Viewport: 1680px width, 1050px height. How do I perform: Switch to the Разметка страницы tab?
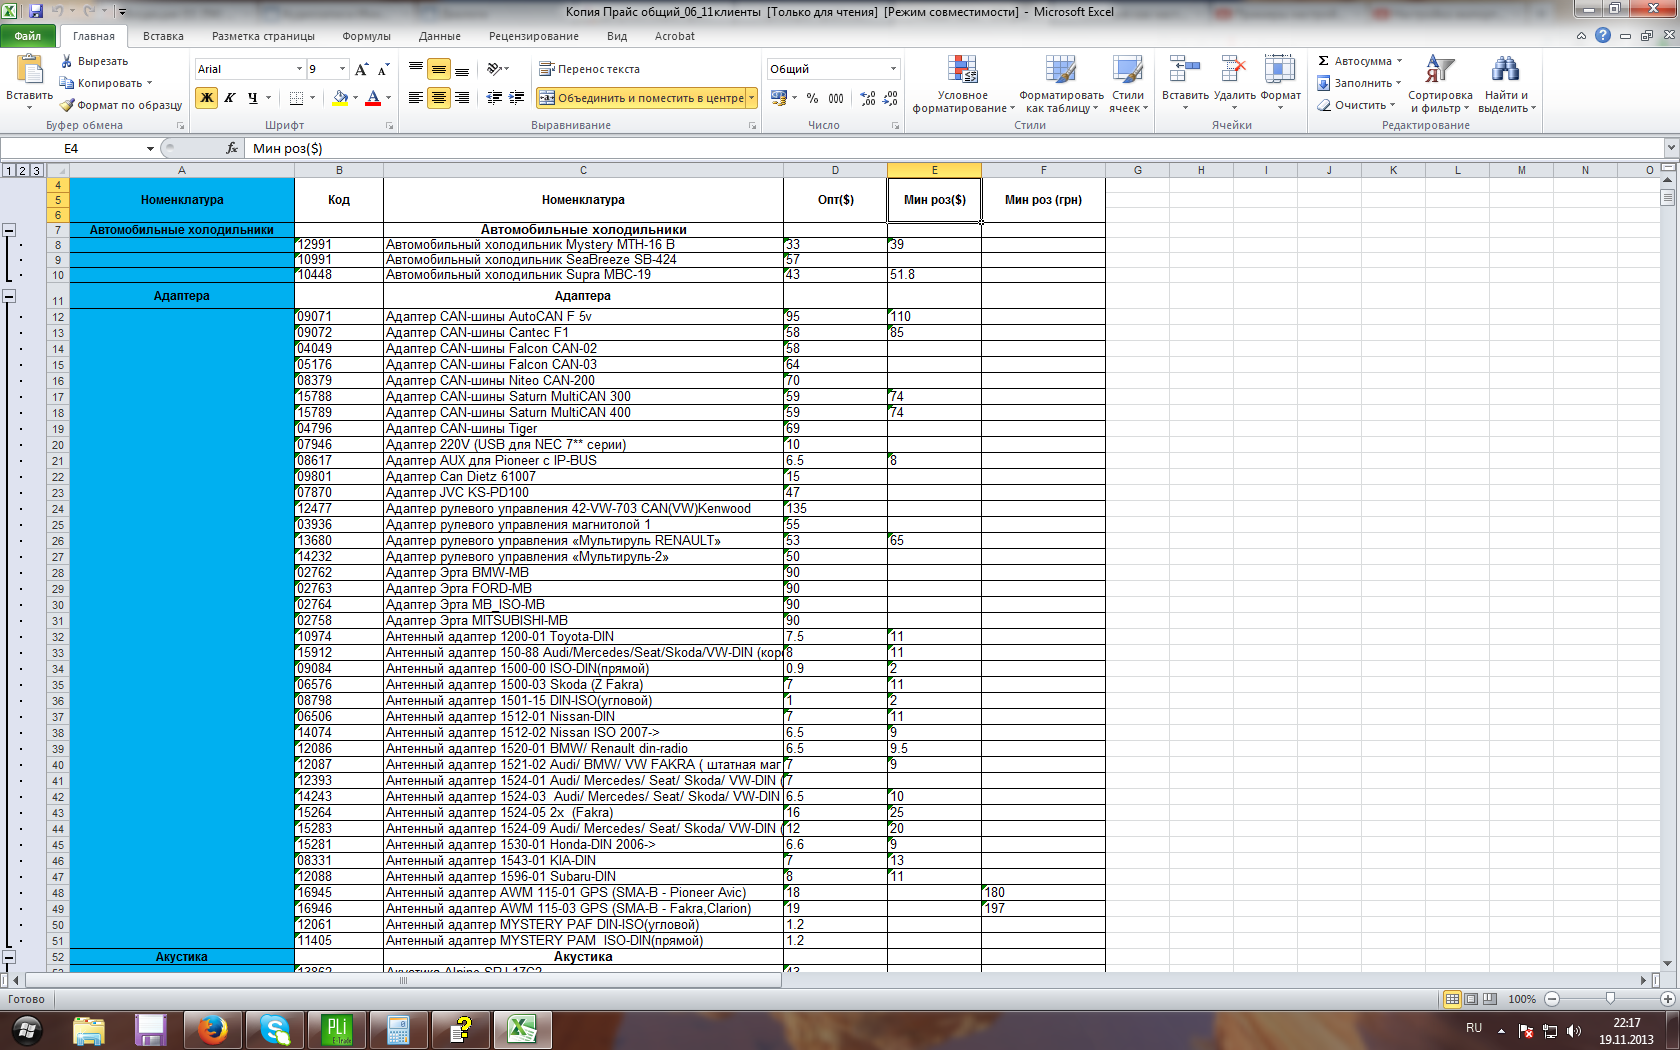263,36
